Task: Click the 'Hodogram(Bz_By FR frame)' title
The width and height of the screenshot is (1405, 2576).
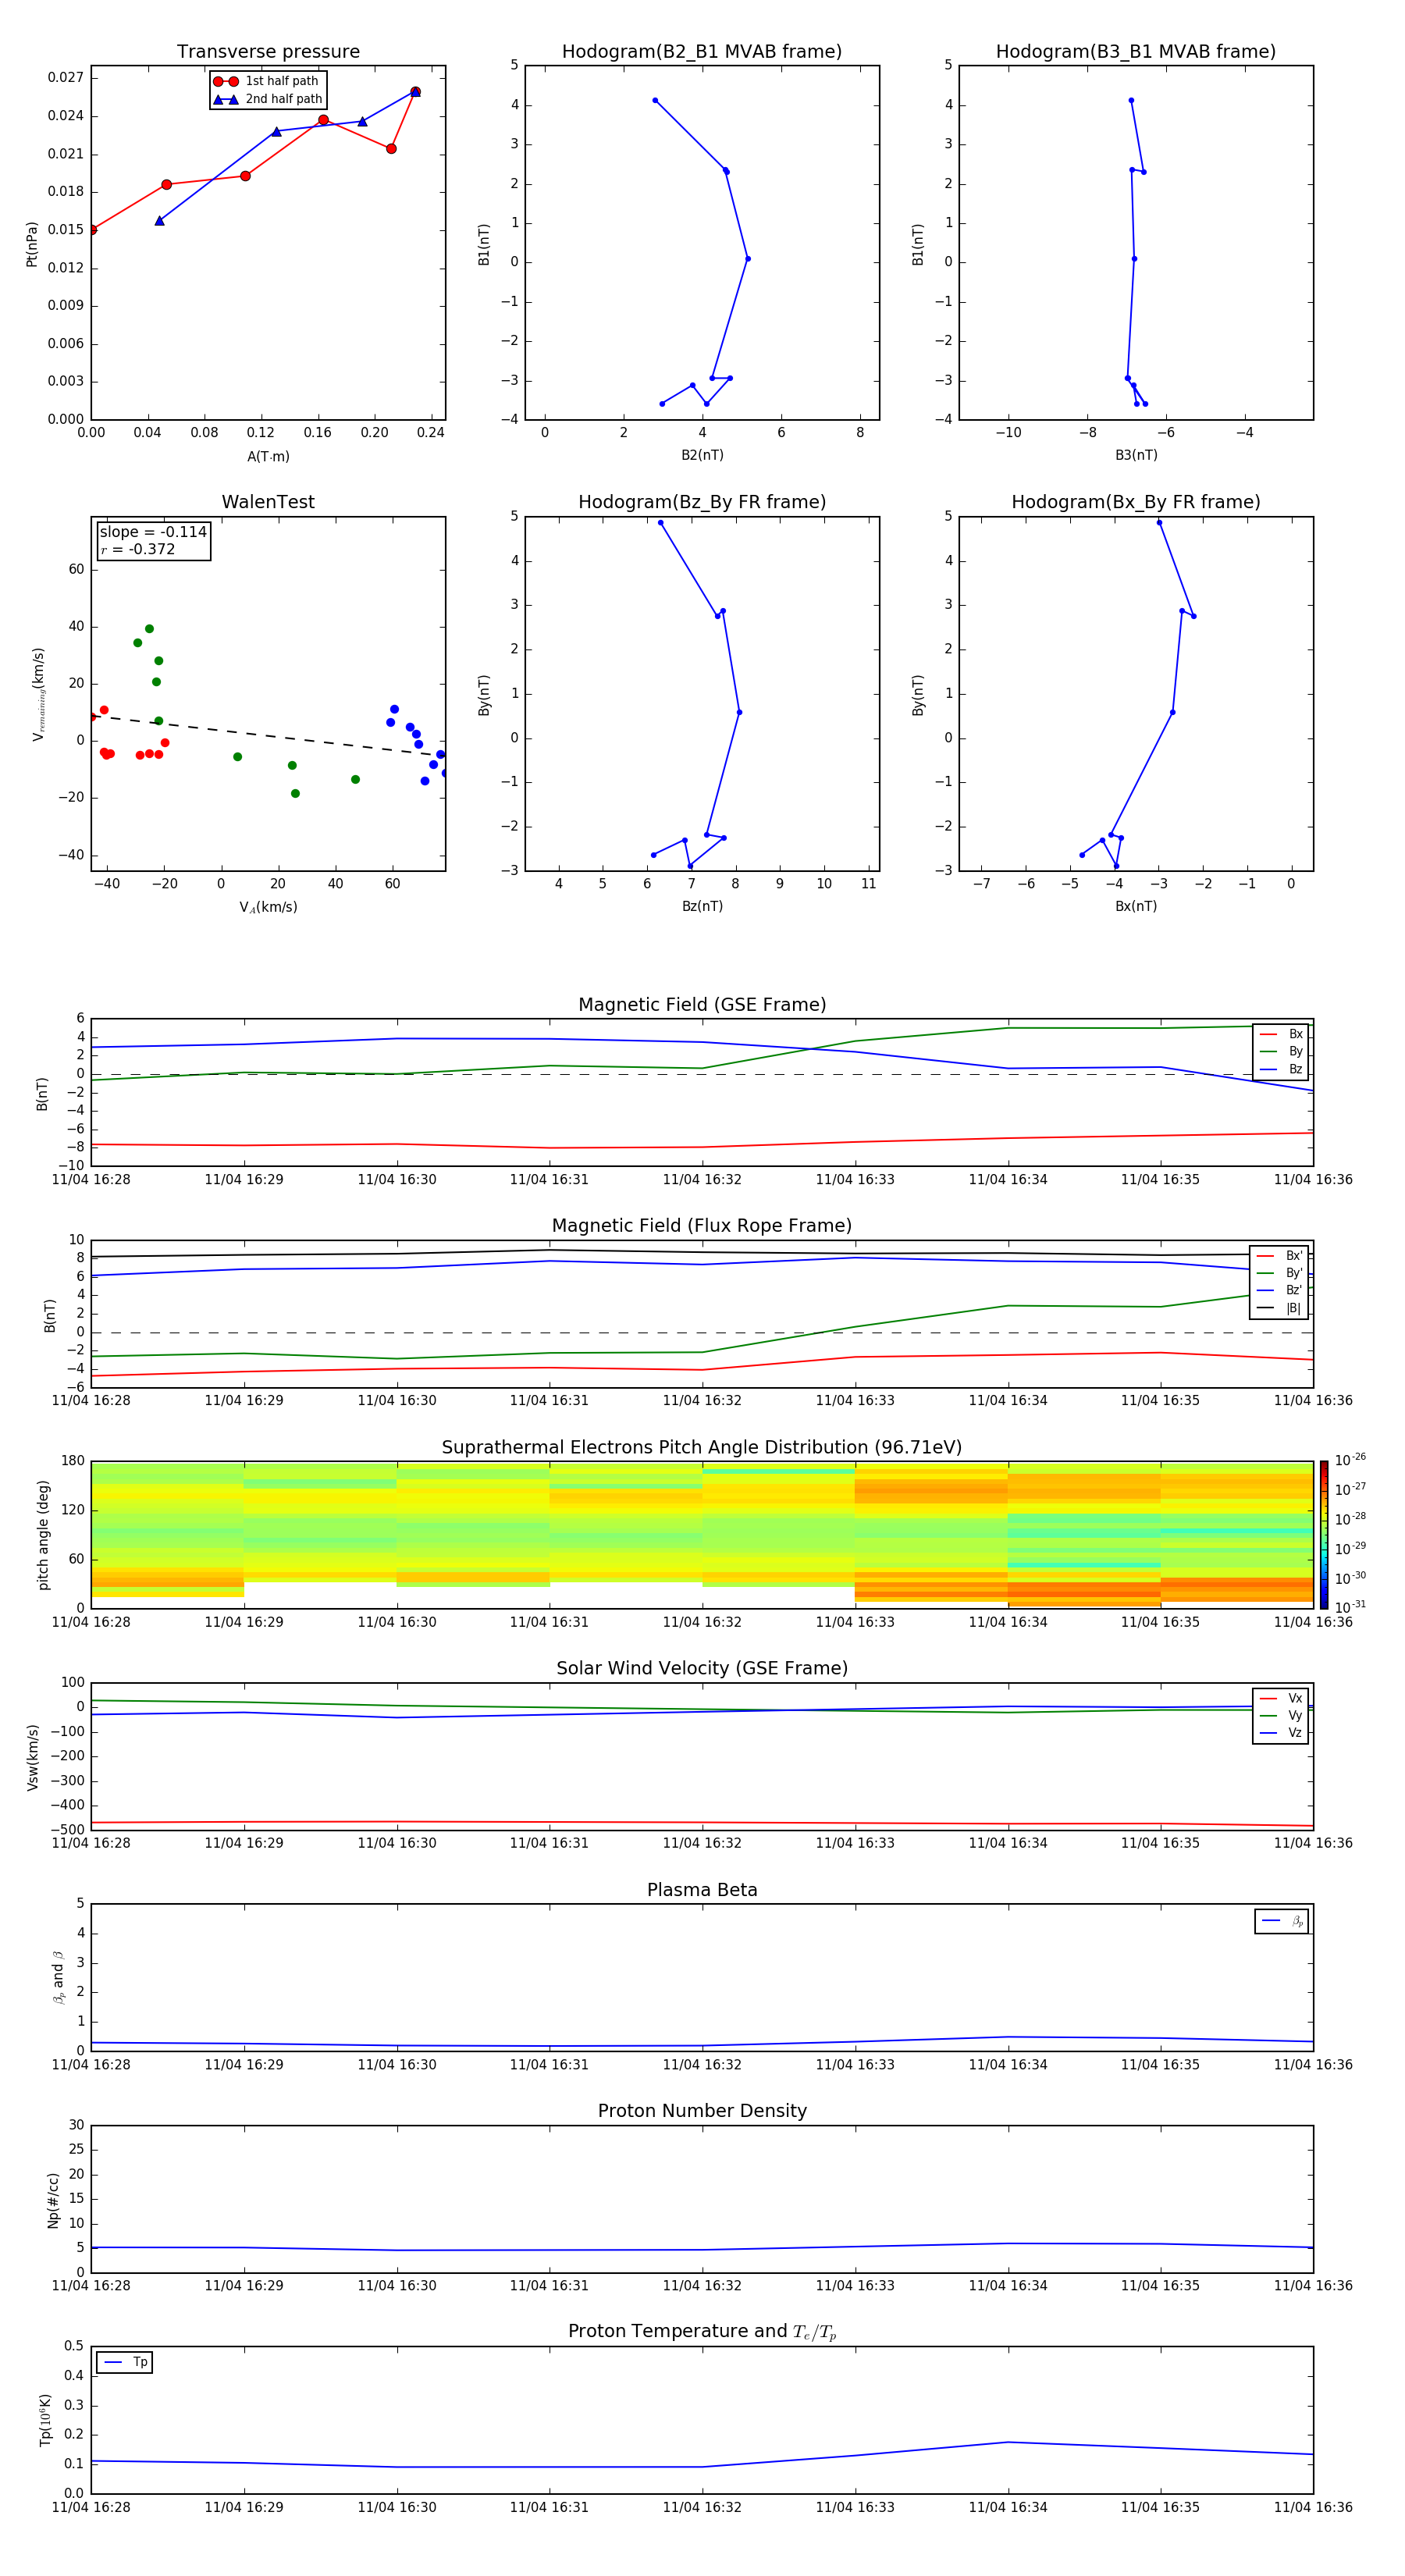Action: click(x=702, y=502)
